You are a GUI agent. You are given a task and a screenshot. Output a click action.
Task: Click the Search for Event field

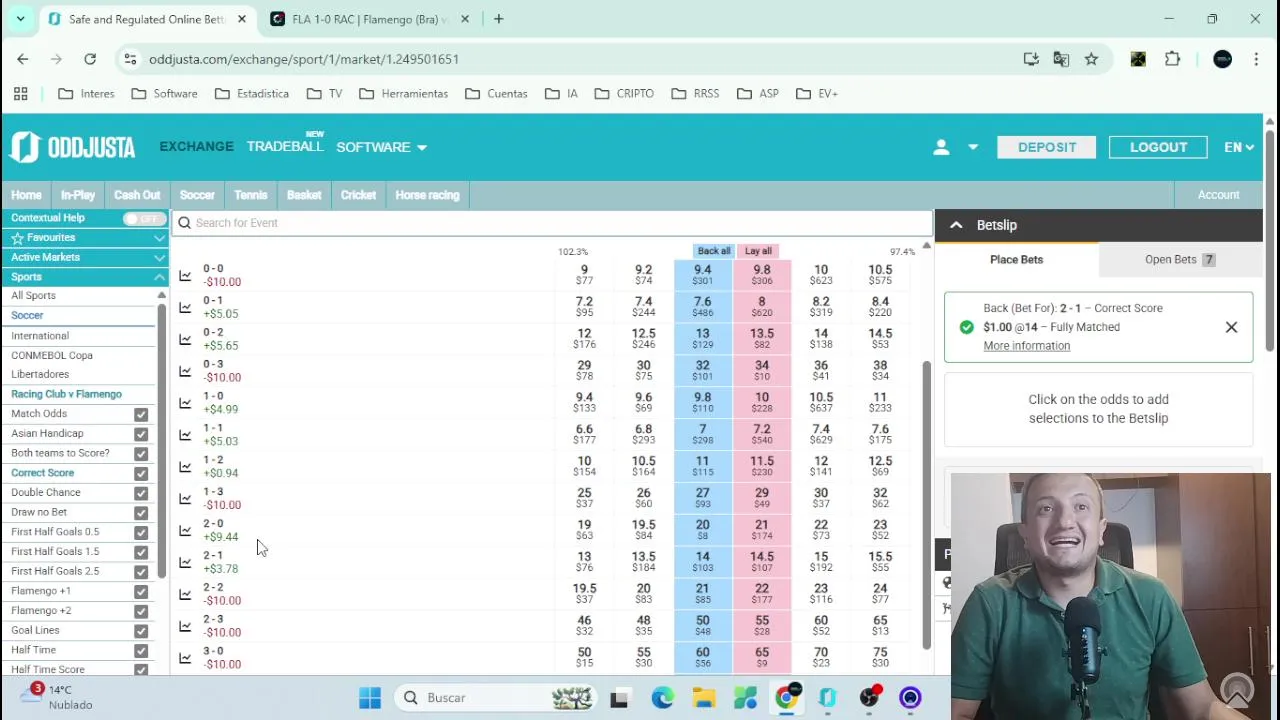(552, 223)
